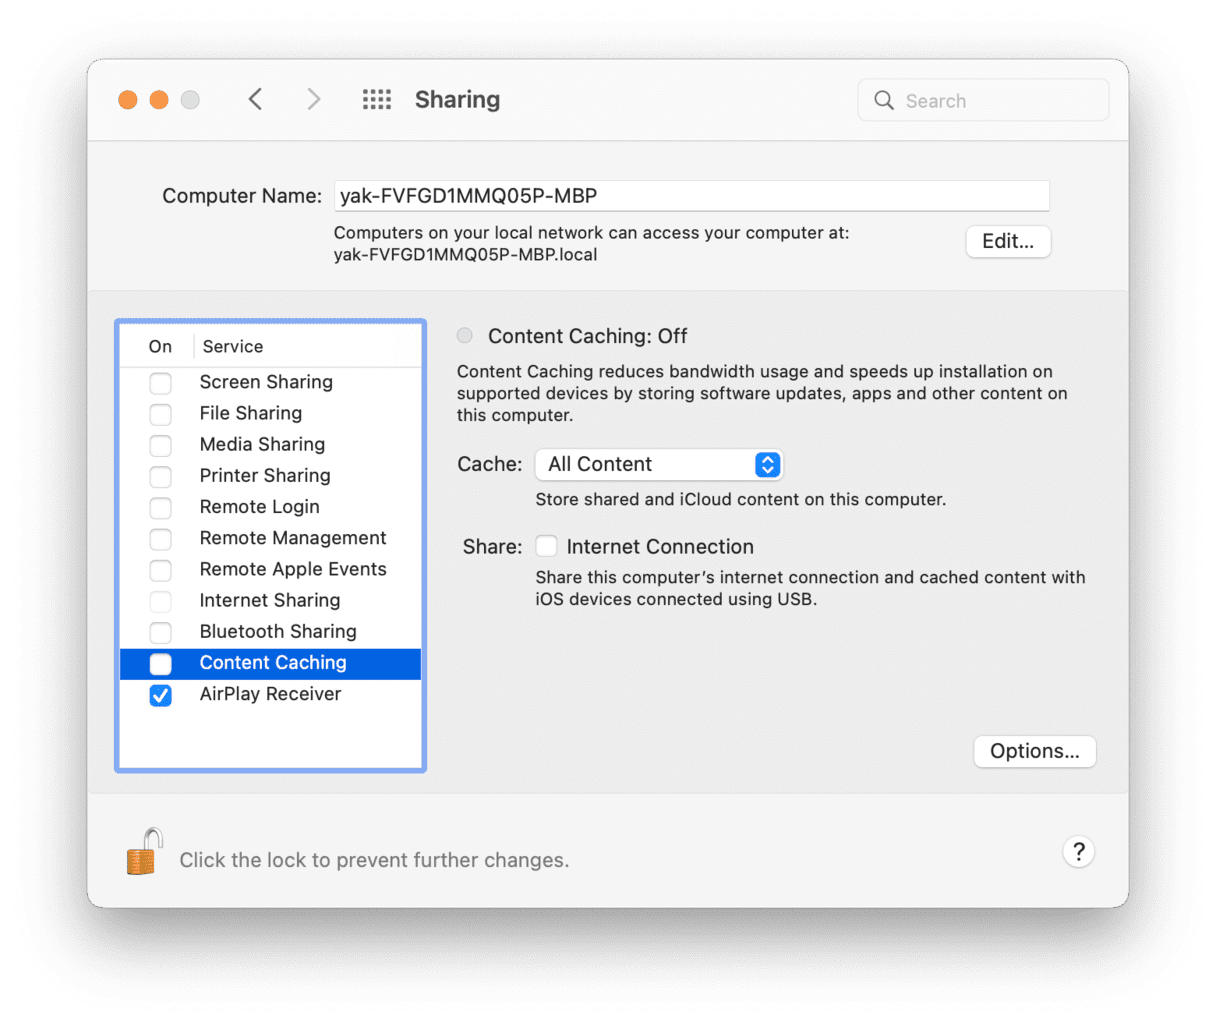Screen dimensions: 1216x1023
Task: Open the Cache All Content dropdown
Action: pyautogui.click(x=659, y=464)
